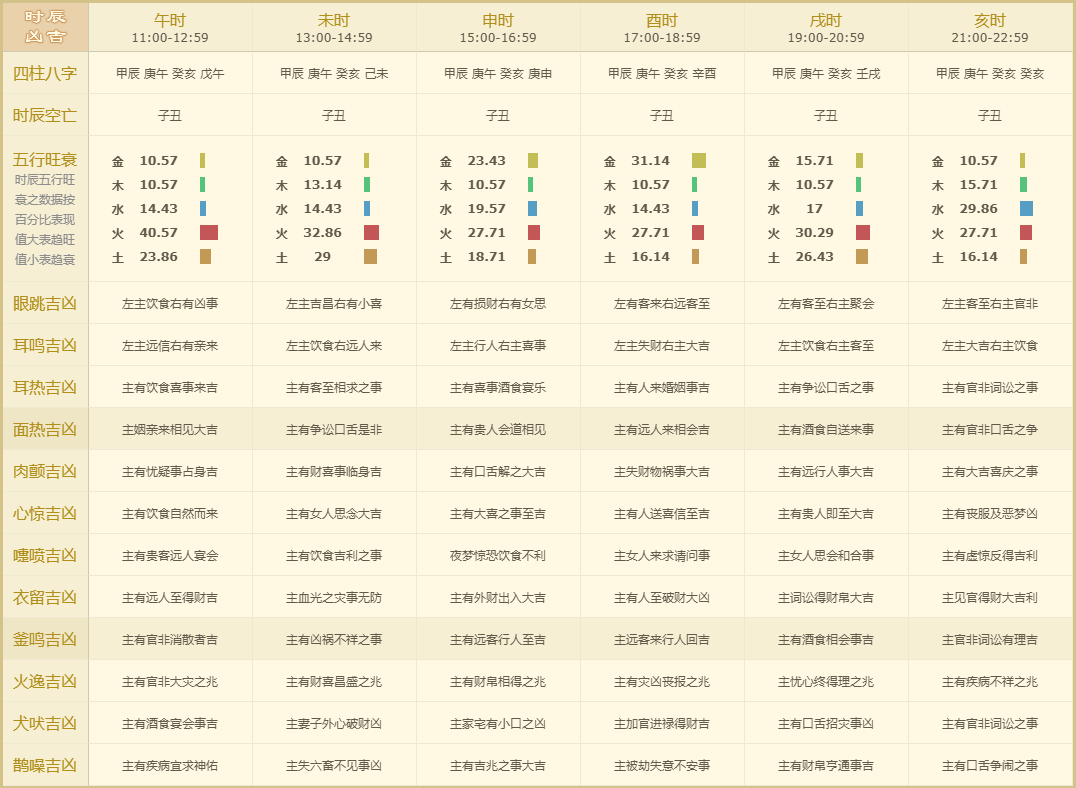Select the 未时 13:00-14:59 column header
Viewport: 1076px width, 788px height.
click(334, 28)
